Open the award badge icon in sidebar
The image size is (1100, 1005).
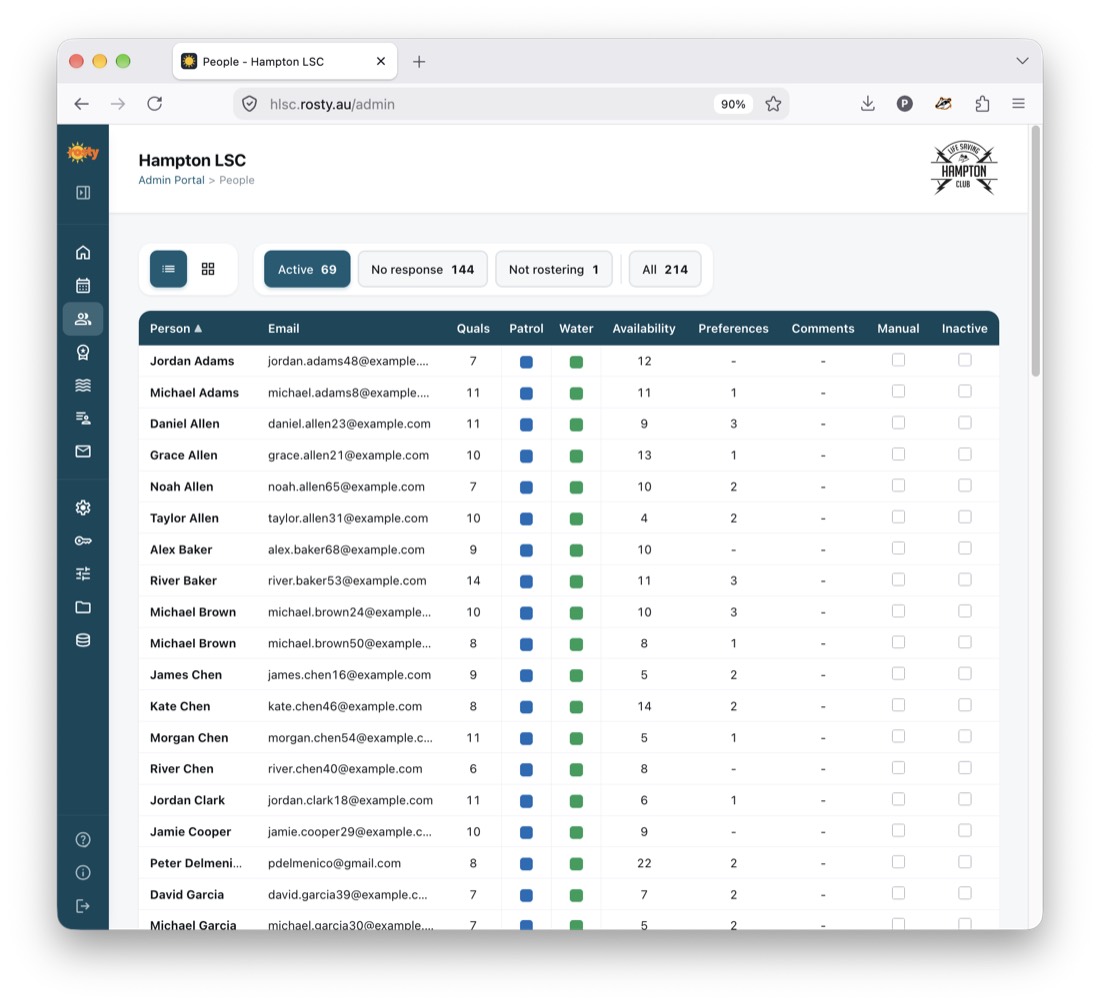(x=83, y=352)
